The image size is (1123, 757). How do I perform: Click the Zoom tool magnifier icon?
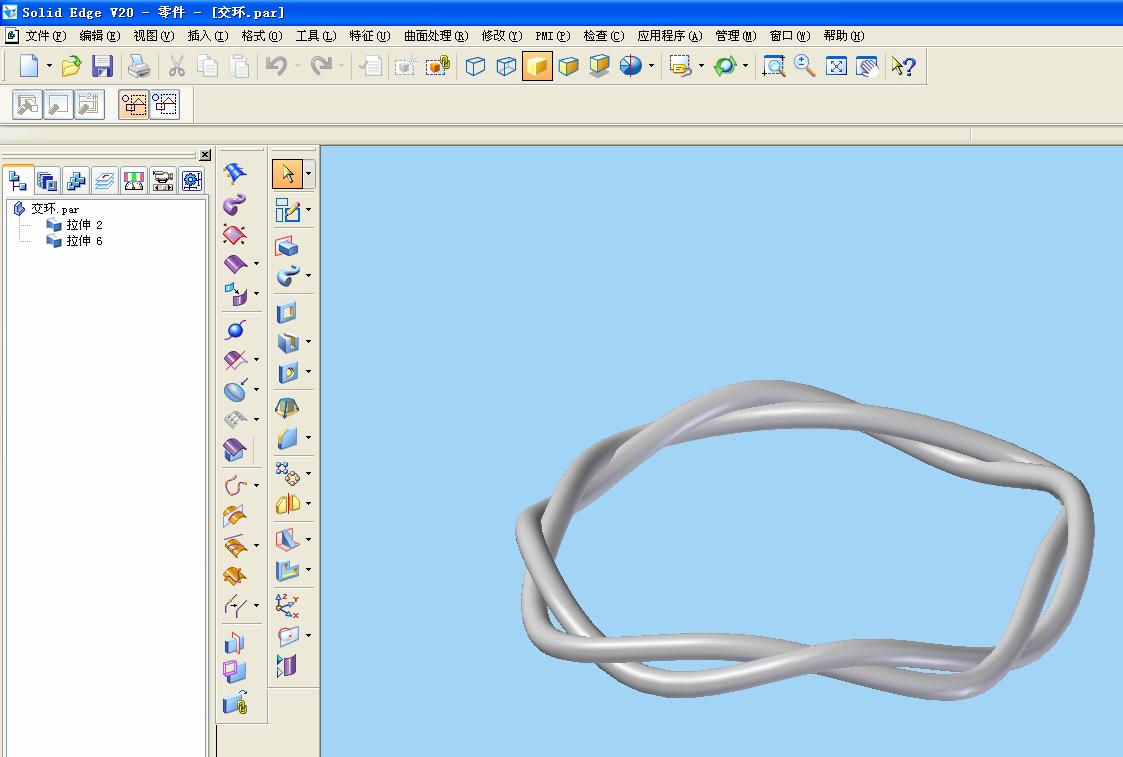click(804, 66)
